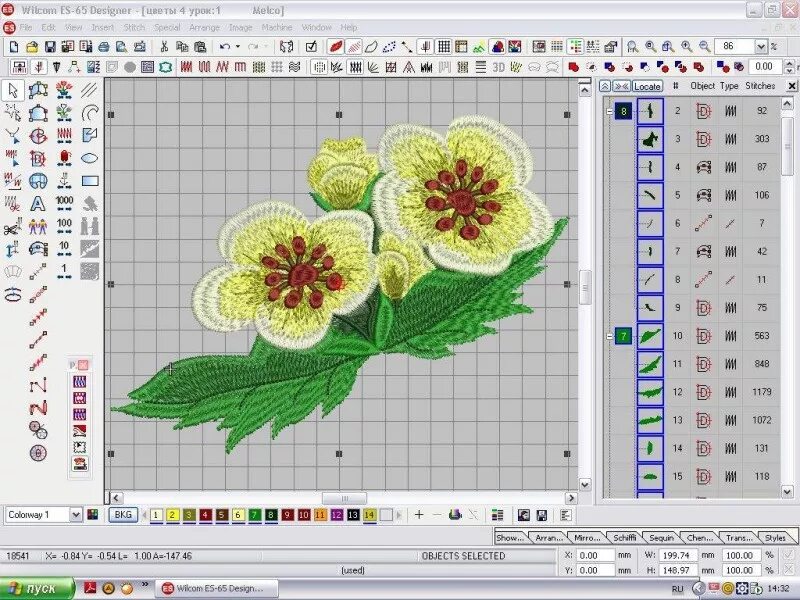Viewport: 800px width, 600px height.
Task: Switch to the Styles tab
Action: [775, 538]
